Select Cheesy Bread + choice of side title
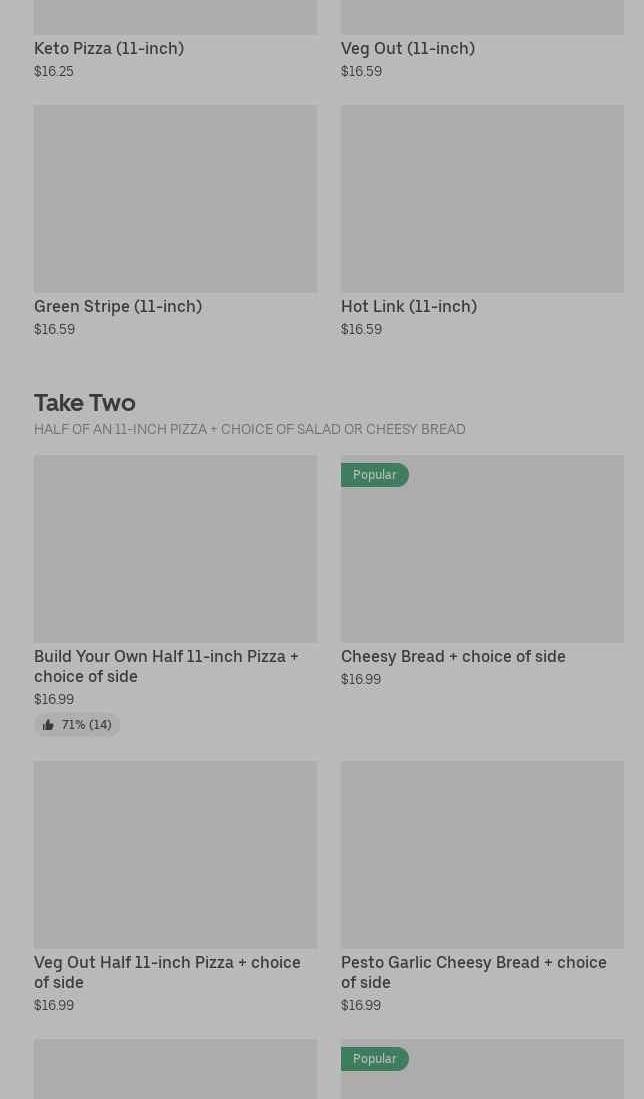Screen dimensions: 644x1099 [453, 656]
